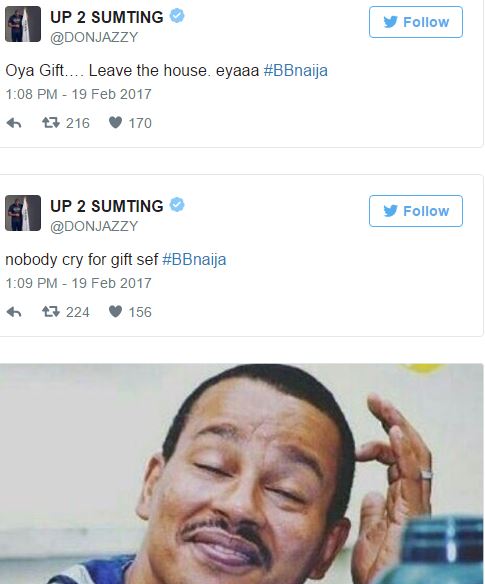Click verified badge on first tweet
Screen dimensions: 485x584
[x=177, y=16]
